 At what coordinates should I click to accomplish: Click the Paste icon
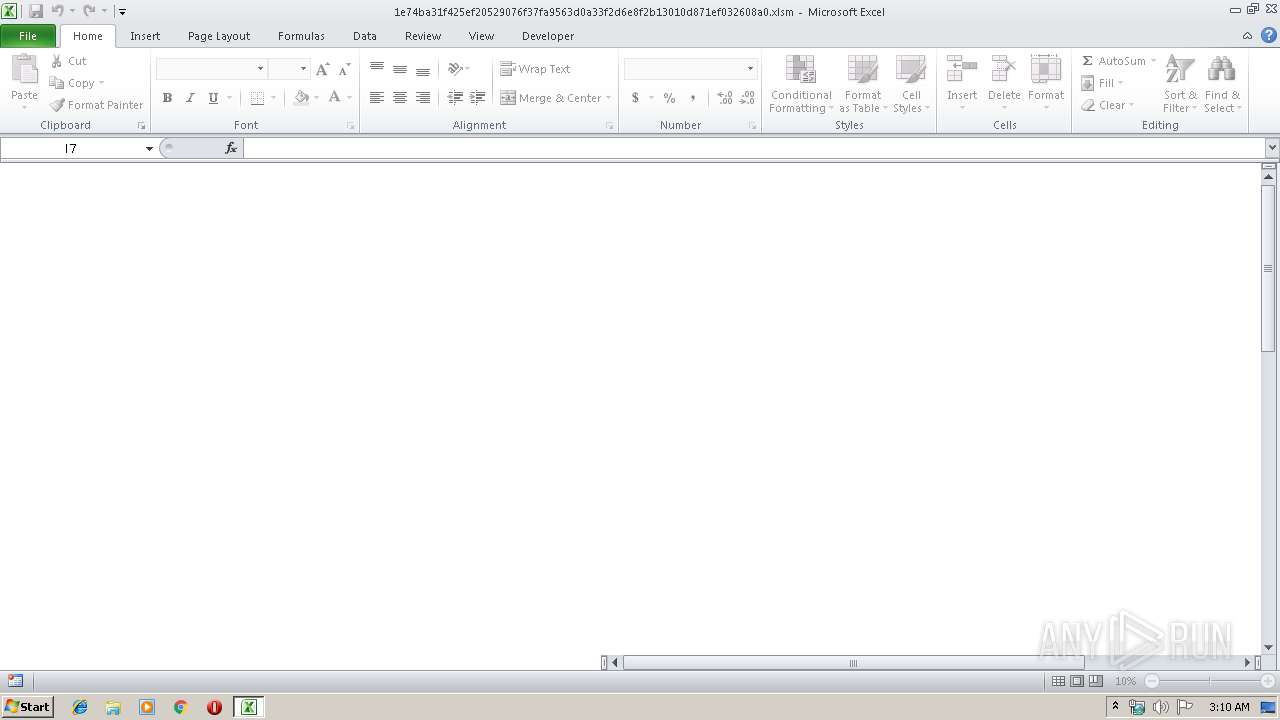point(24,70)
